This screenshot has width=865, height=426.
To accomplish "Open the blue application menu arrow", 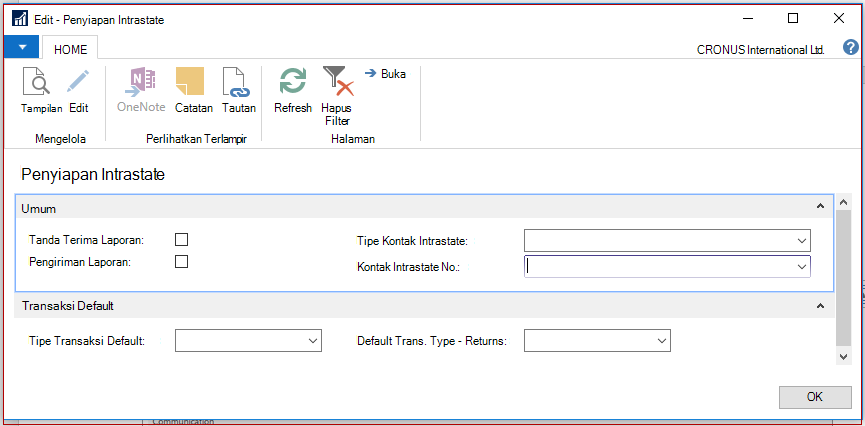I will click(x=22, y=47).
